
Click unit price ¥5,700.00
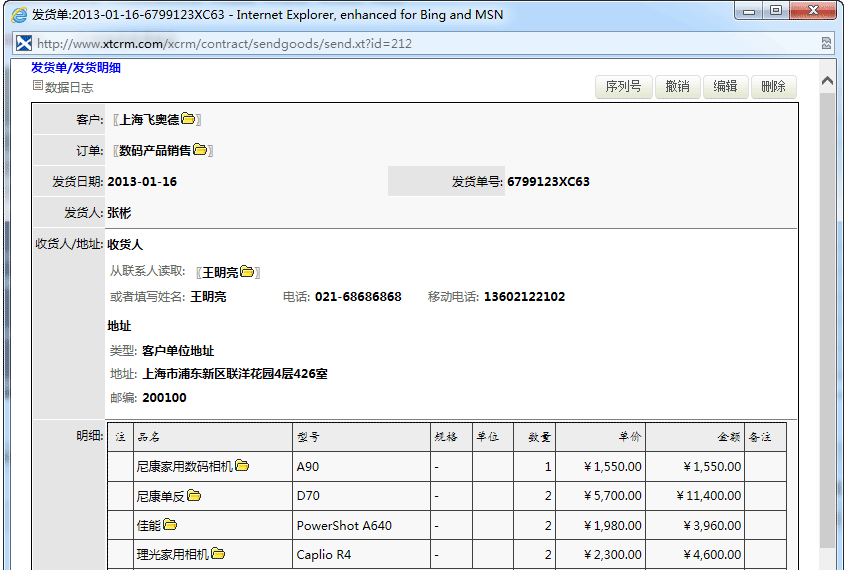pos(613,496)
